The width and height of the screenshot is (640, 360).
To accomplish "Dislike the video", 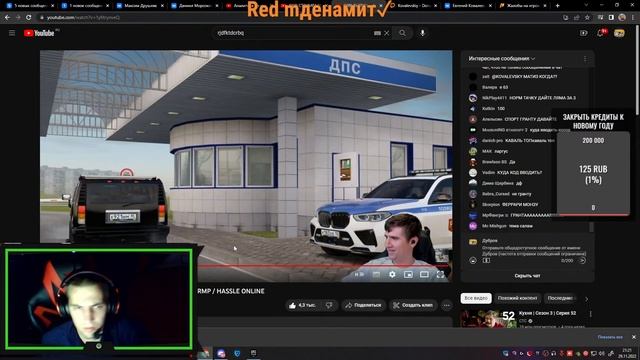I will point(329,305).
